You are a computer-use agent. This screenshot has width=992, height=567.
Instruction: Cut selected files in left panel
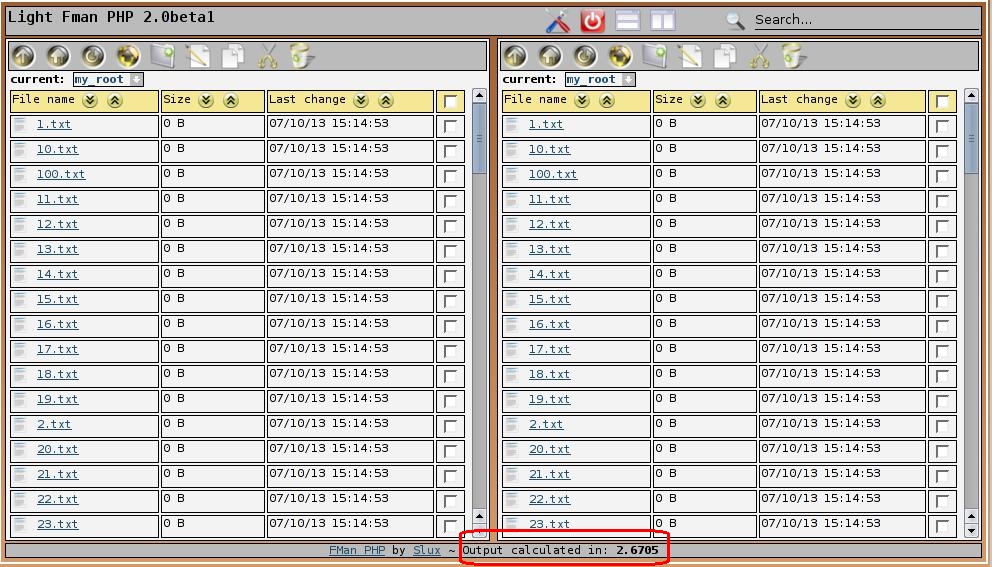pos(268,56)
